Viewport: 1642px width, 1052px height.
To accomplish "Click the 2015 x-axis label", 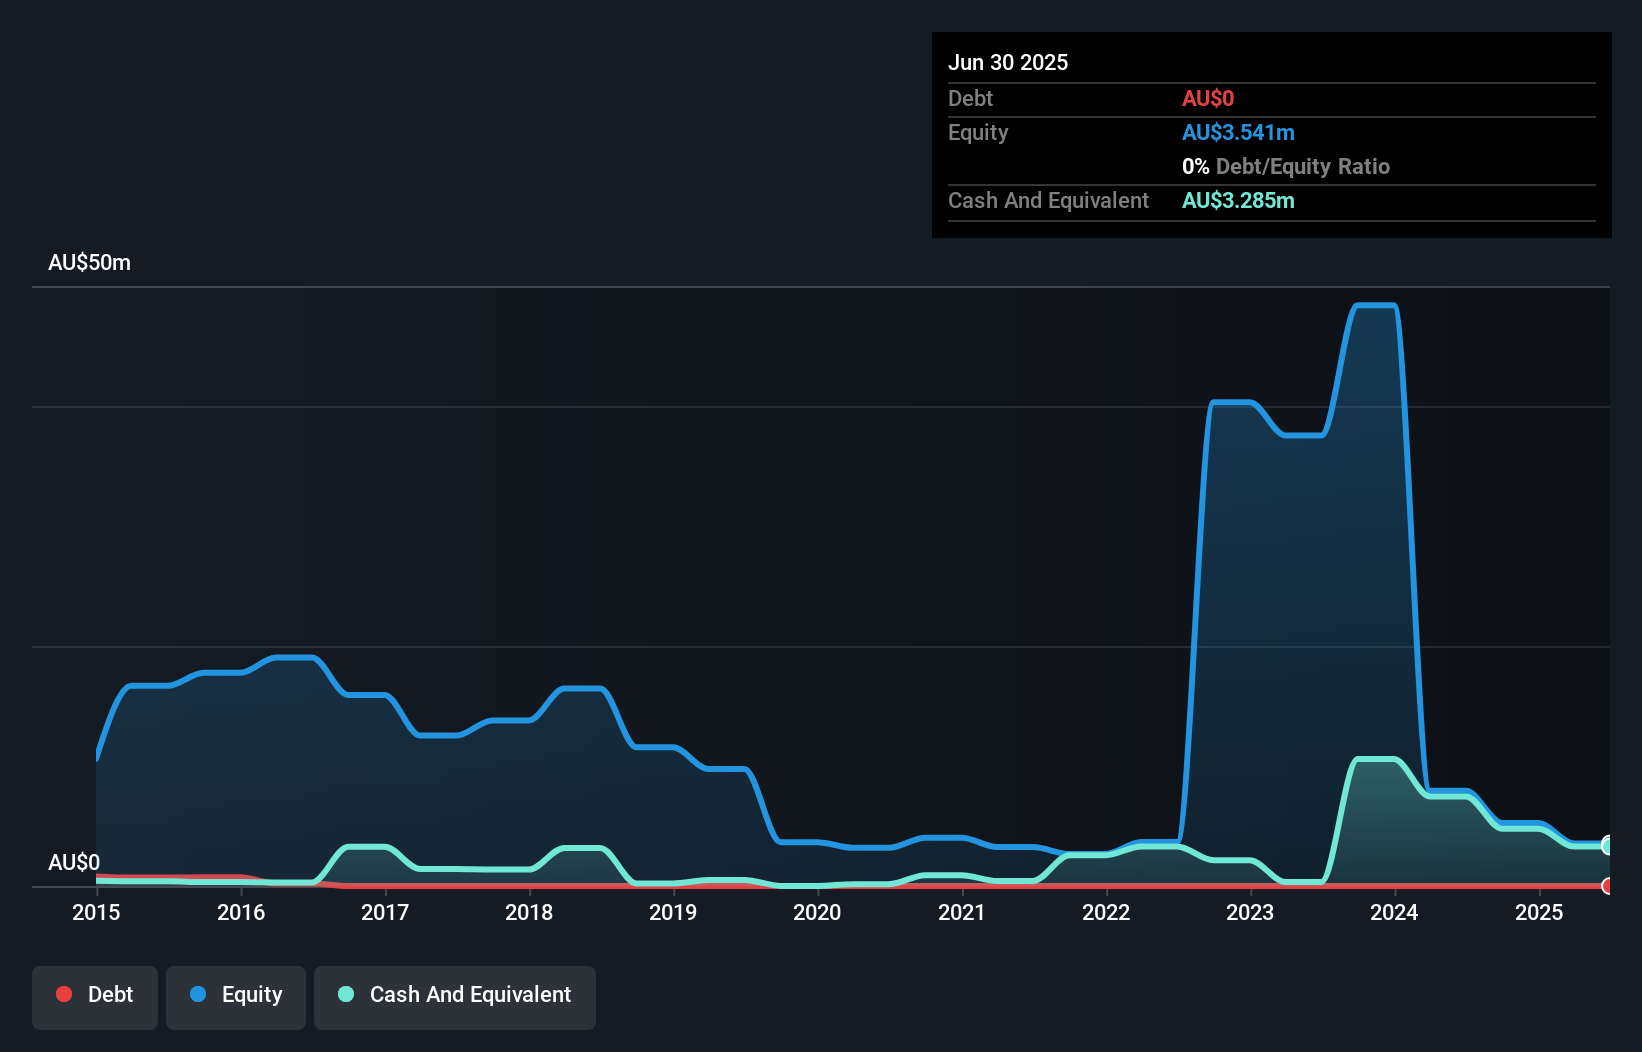I will click(x=96, y=912).
